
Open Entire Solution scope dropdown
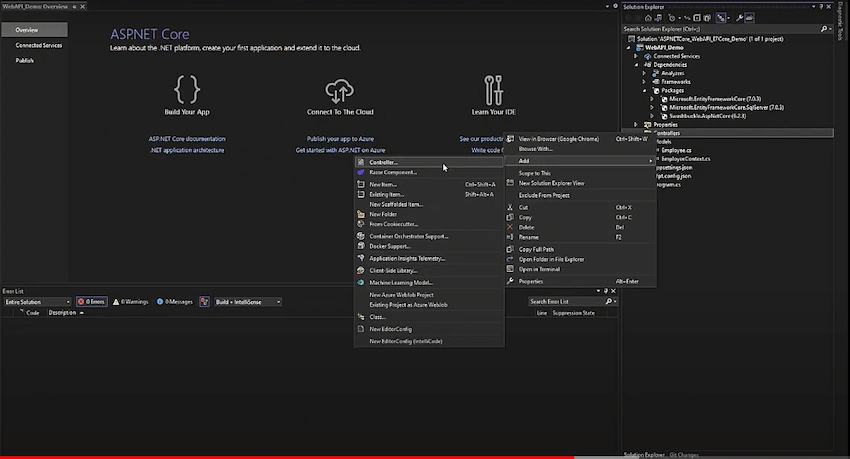tap(37, 302)
